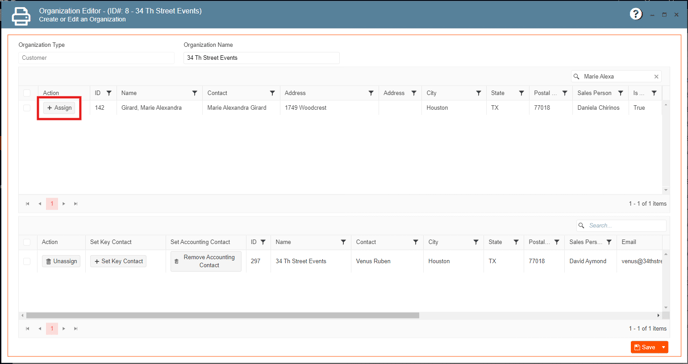
Task: Open State column filter in upper grid
Action: click(x=521, y=93)
